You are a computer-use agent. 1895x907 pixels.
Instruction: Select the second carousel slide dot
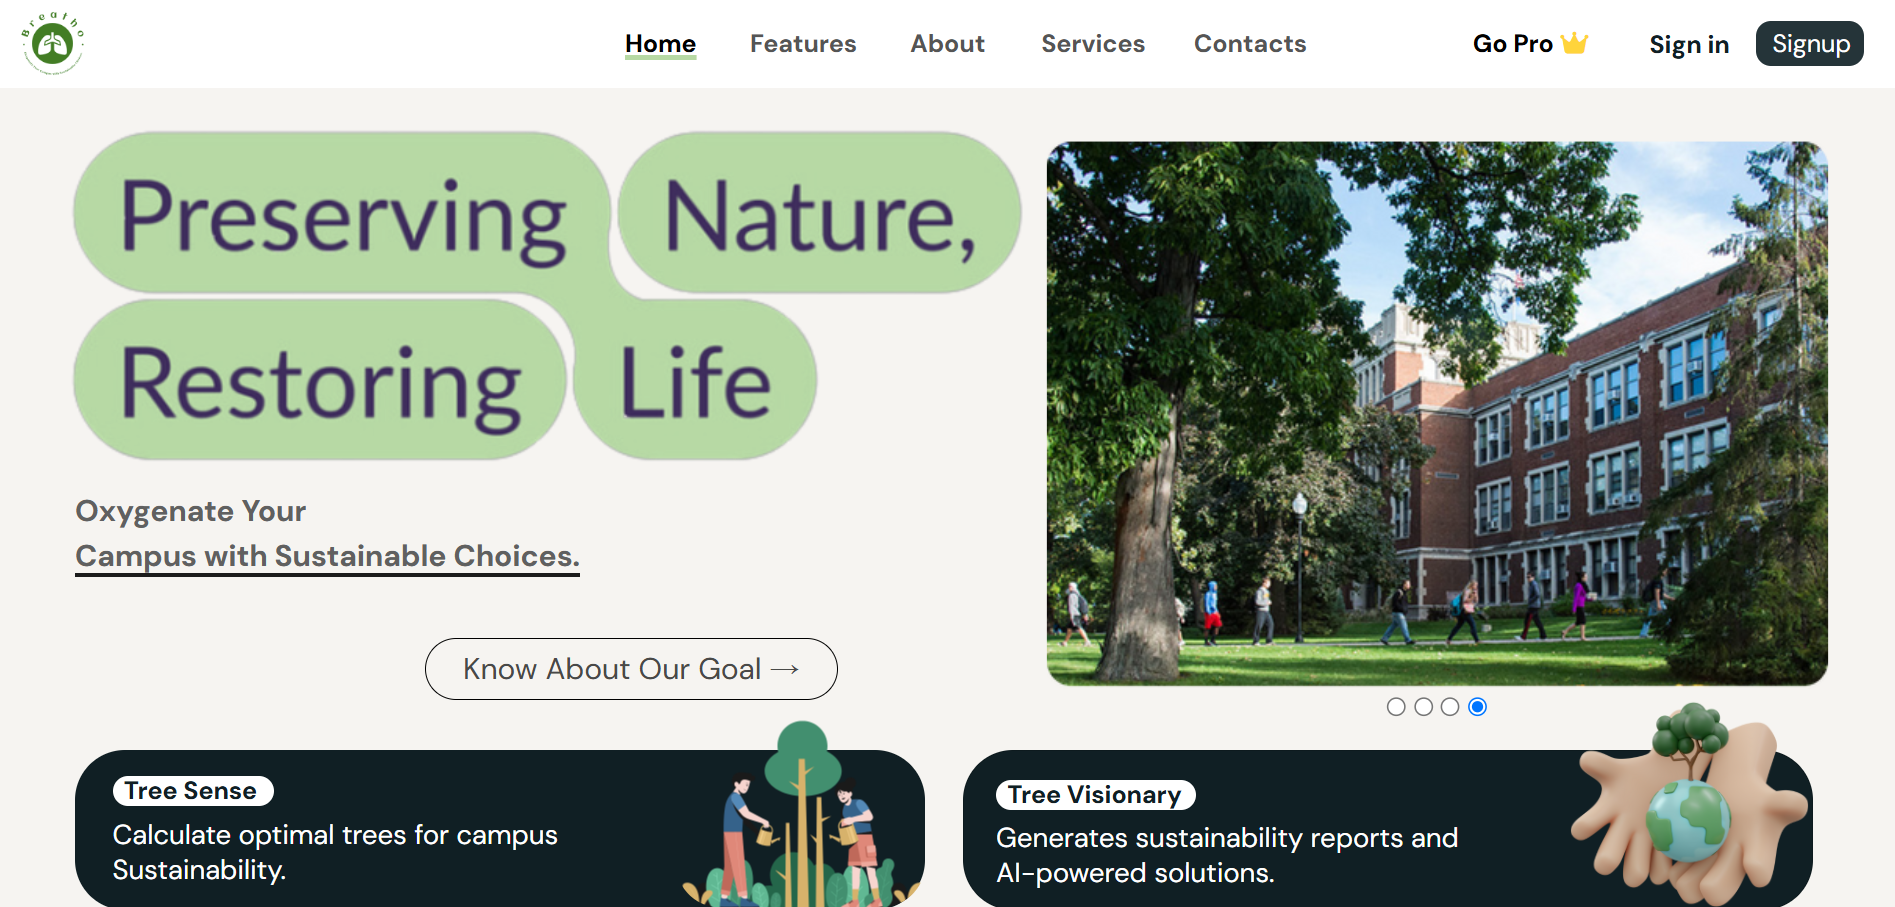(x=1423, y=707)
